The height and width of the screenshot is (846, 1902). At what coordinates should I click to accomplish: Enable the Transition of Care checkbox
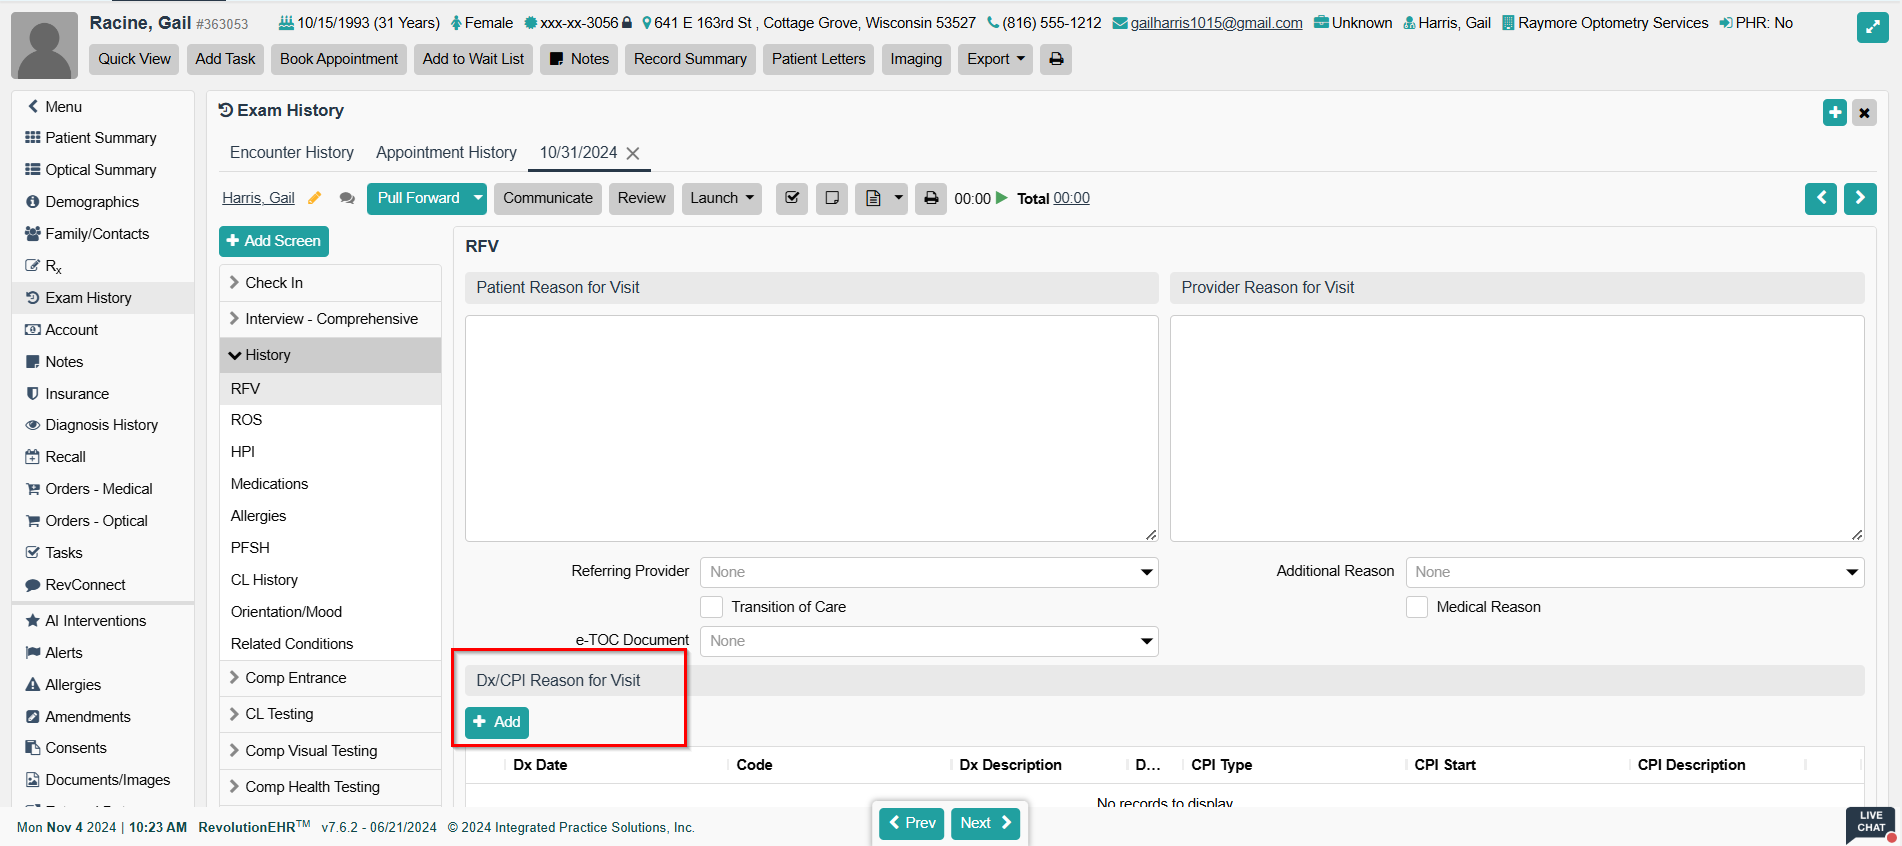pyautogui.click(x=712, y=607)
